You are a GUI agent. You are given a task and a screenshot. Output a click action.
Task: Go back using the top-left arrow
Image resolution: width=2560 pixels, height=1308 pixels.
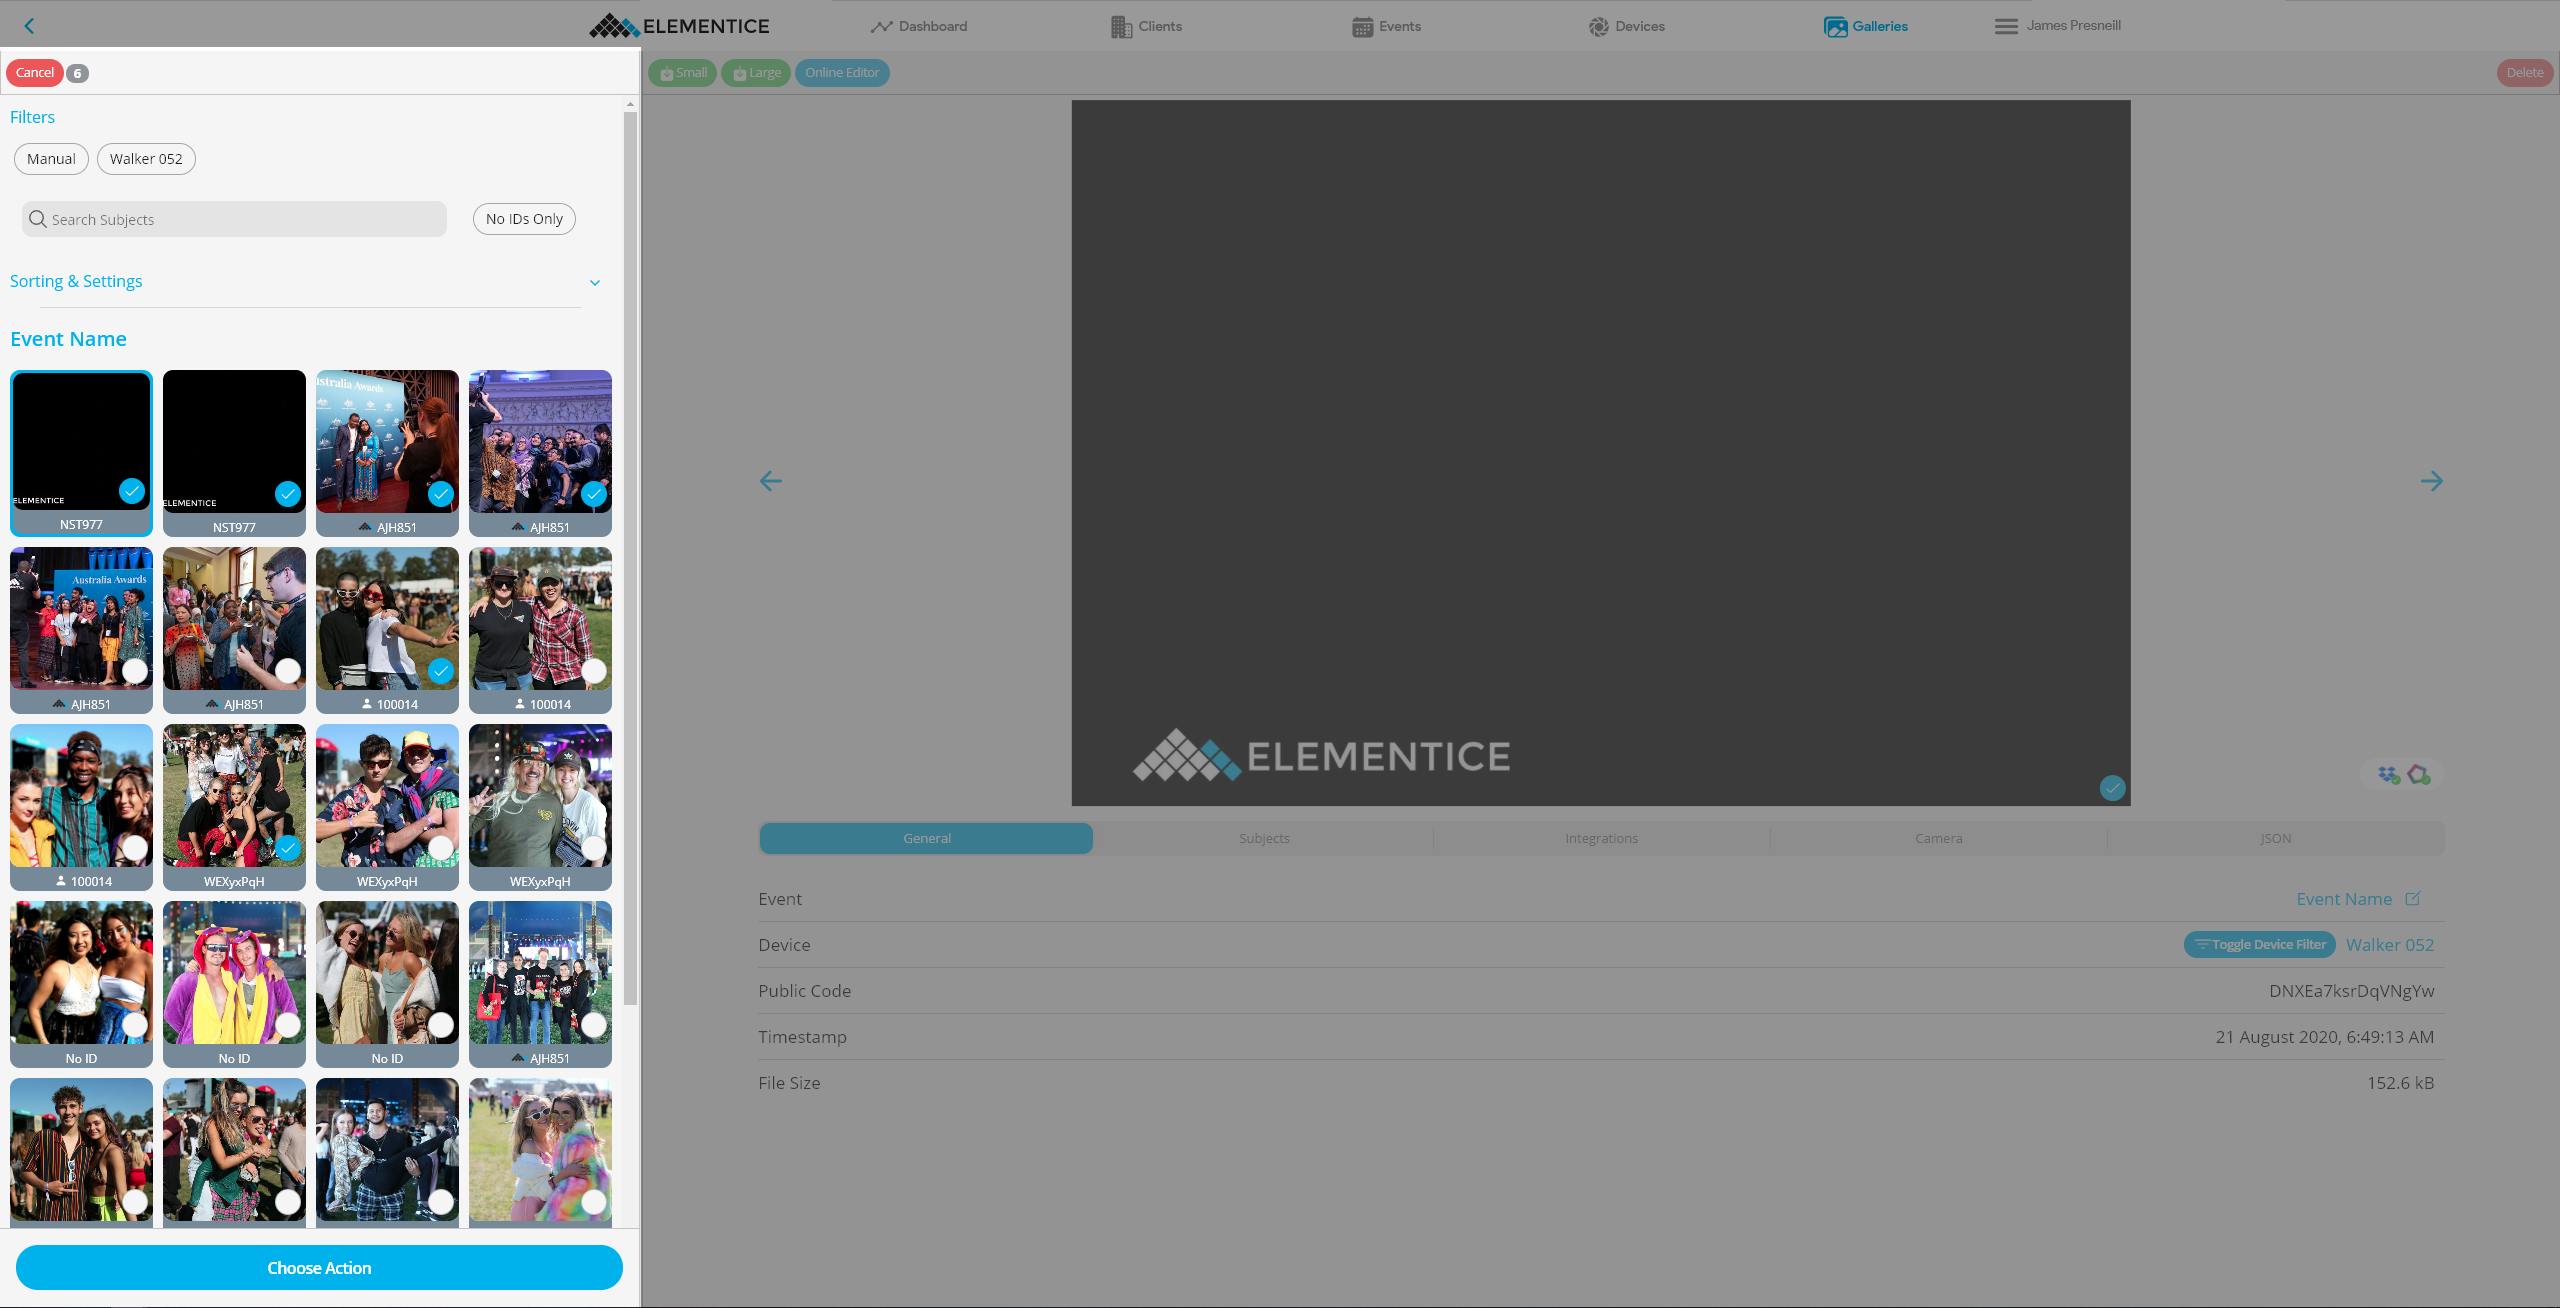click(x=29, y=26)
